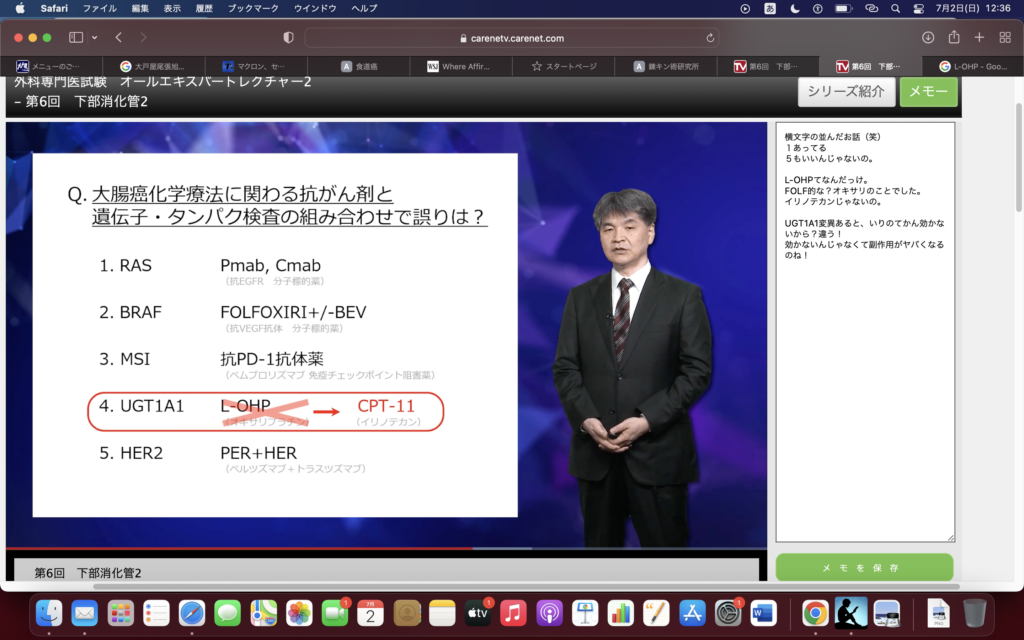Image resolution: width=1024 pixels, height=640 pixels.
Task: Show the tab overview grid icon
Action: 1005,37
